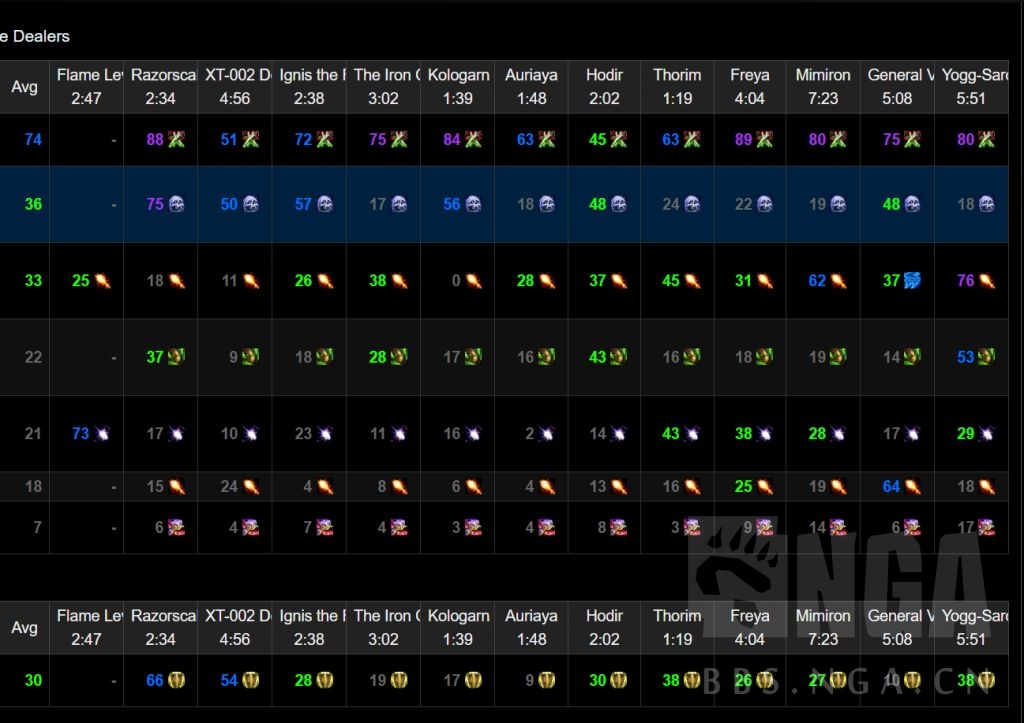This screenshot has height=723, width=1024.
Task: Click fire icon beside 24 in XT-002 column
Action: tap(251, 487)
